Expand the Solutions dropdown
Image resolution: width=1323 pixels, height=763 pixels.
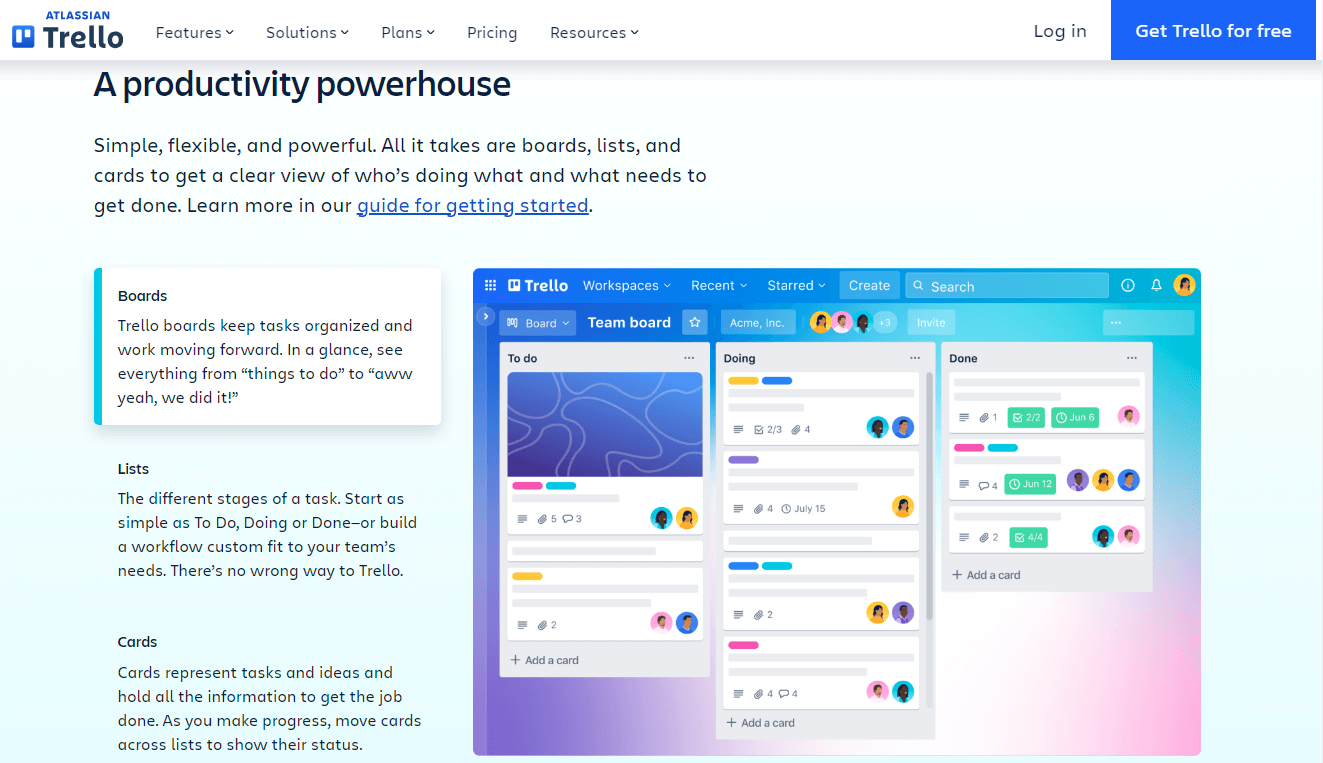(x=307, y=32)
